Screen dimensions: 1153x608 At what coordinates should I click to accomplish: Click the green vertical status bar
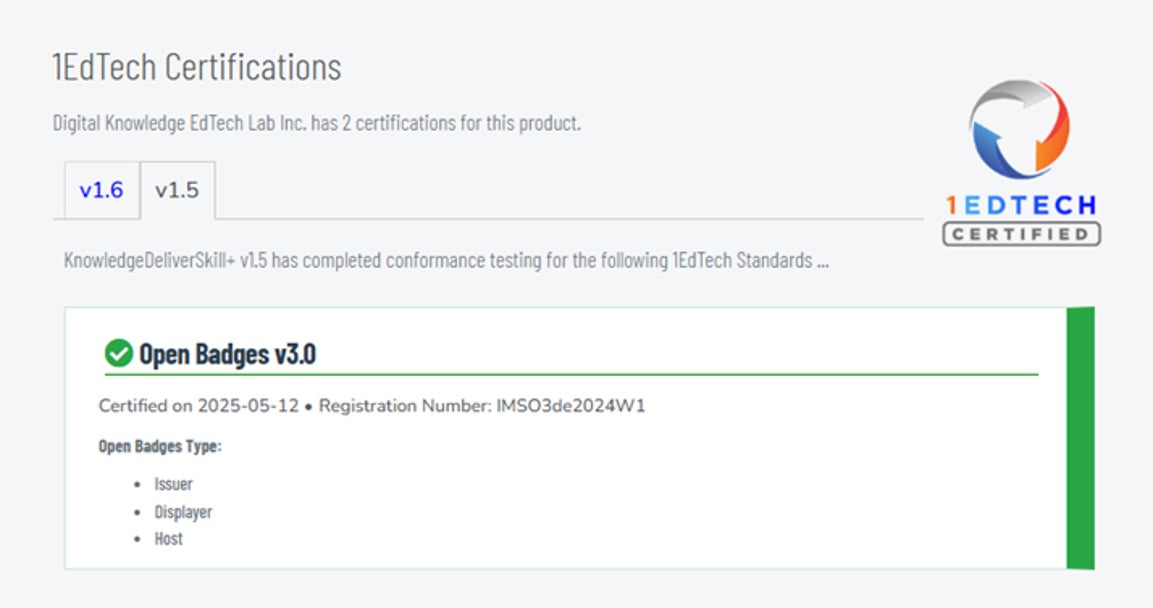[x=1080, y=438]
